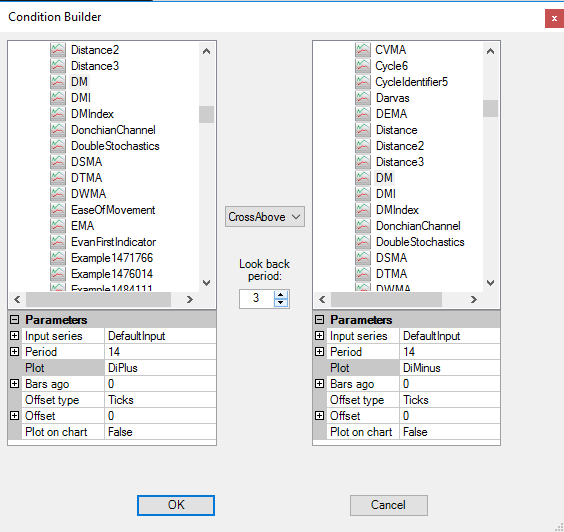Viewport: 564px width, 532px height.
Task: Click the left list's scroll down arrow
Action: [x=206, y=283]
